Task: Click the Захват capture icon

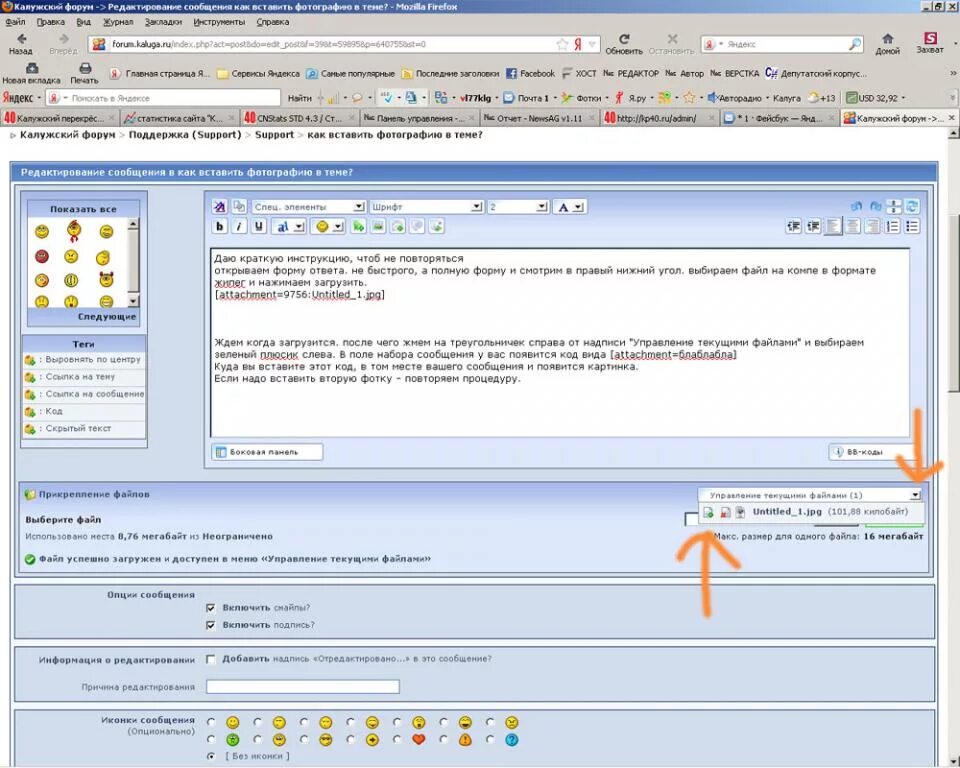Action: (930, 43)
